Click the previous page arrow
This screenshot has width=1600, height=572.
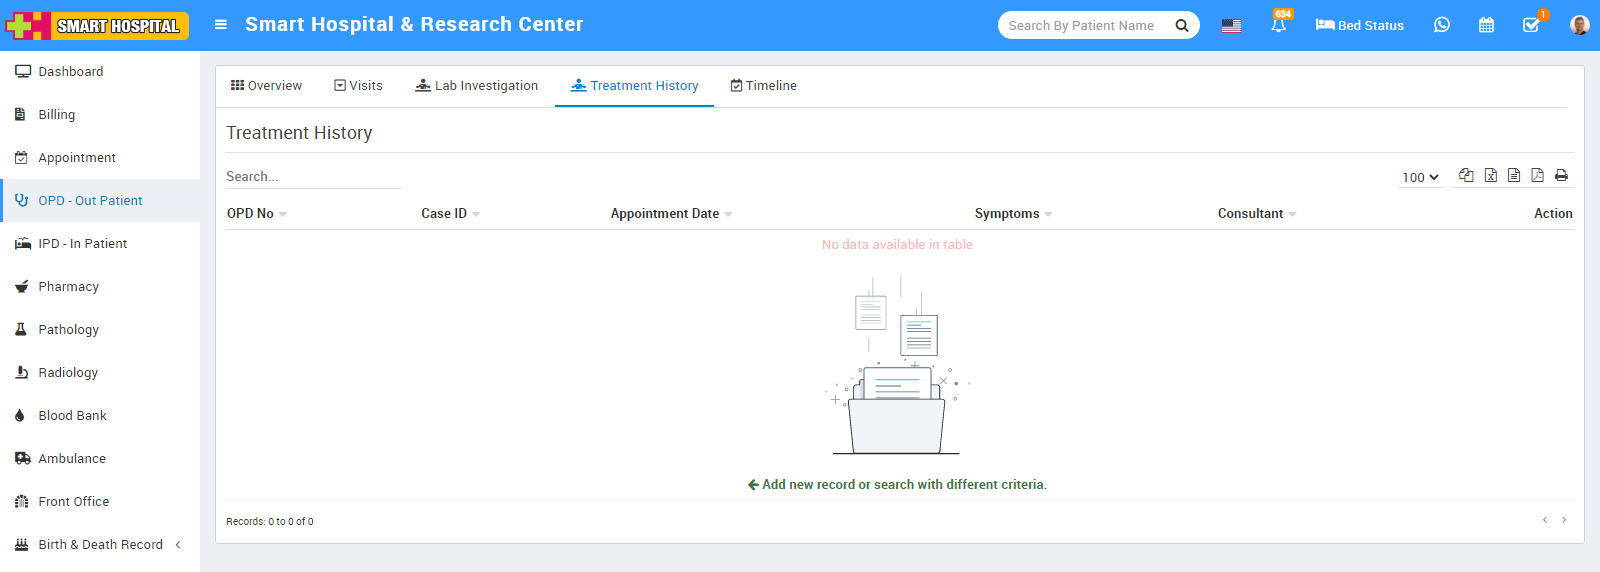coord(1545,520)
